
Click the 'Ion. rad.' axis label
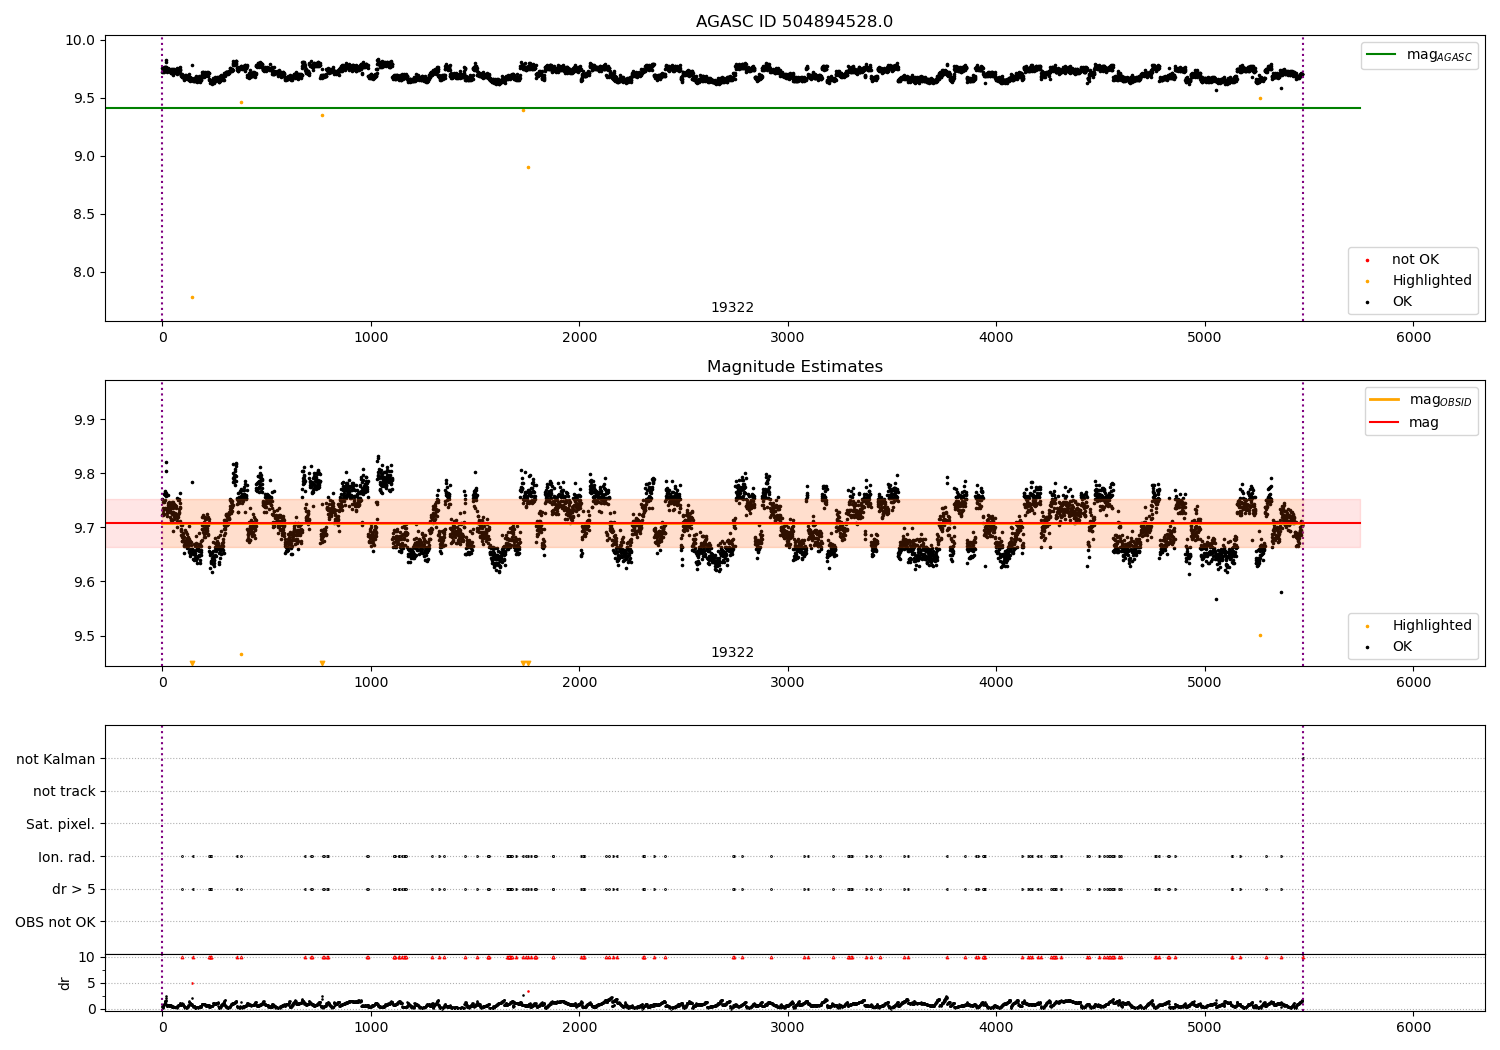click(x=67, y=857)
